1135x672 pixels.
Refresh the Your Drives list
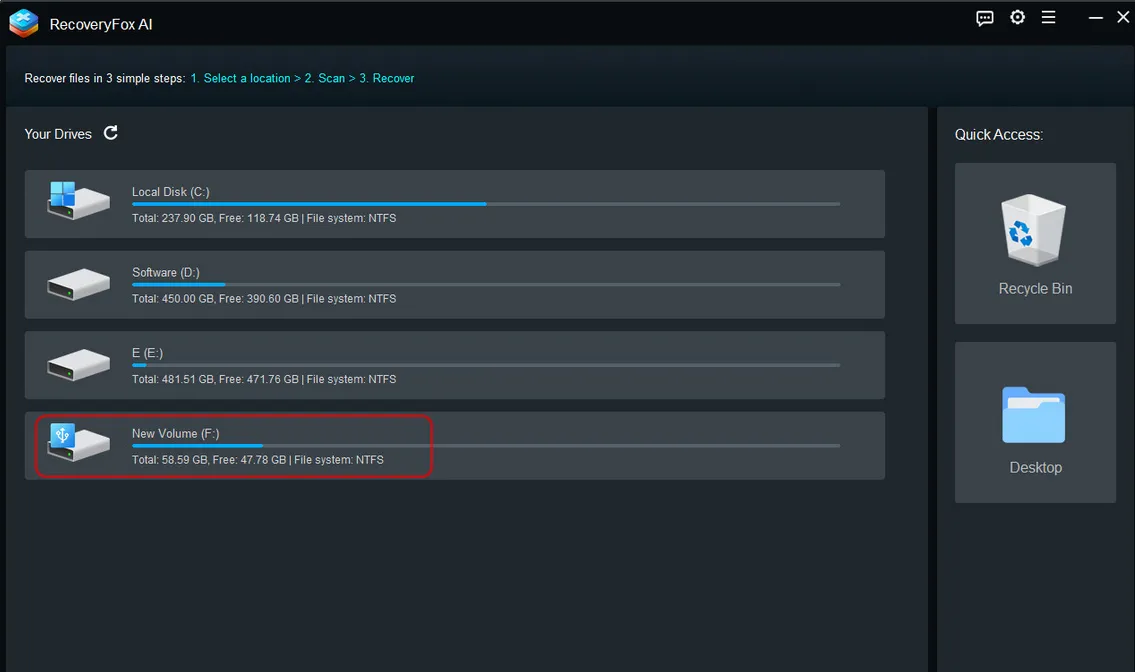click(111, 133)
